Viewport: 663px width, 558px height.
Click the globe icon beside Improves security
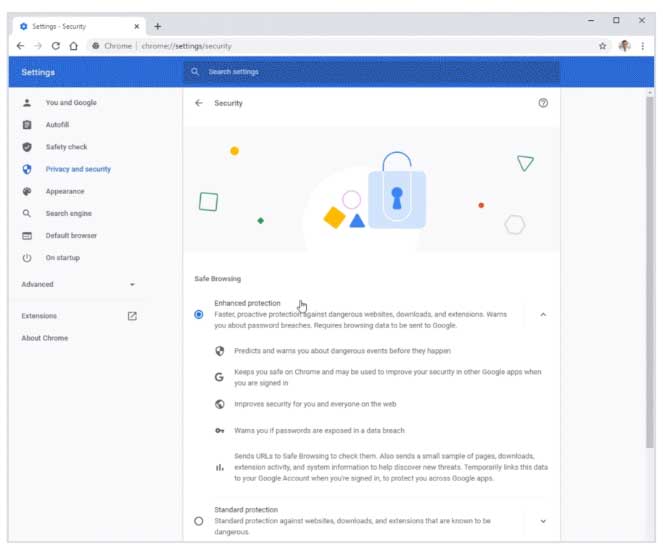(219, 404)
